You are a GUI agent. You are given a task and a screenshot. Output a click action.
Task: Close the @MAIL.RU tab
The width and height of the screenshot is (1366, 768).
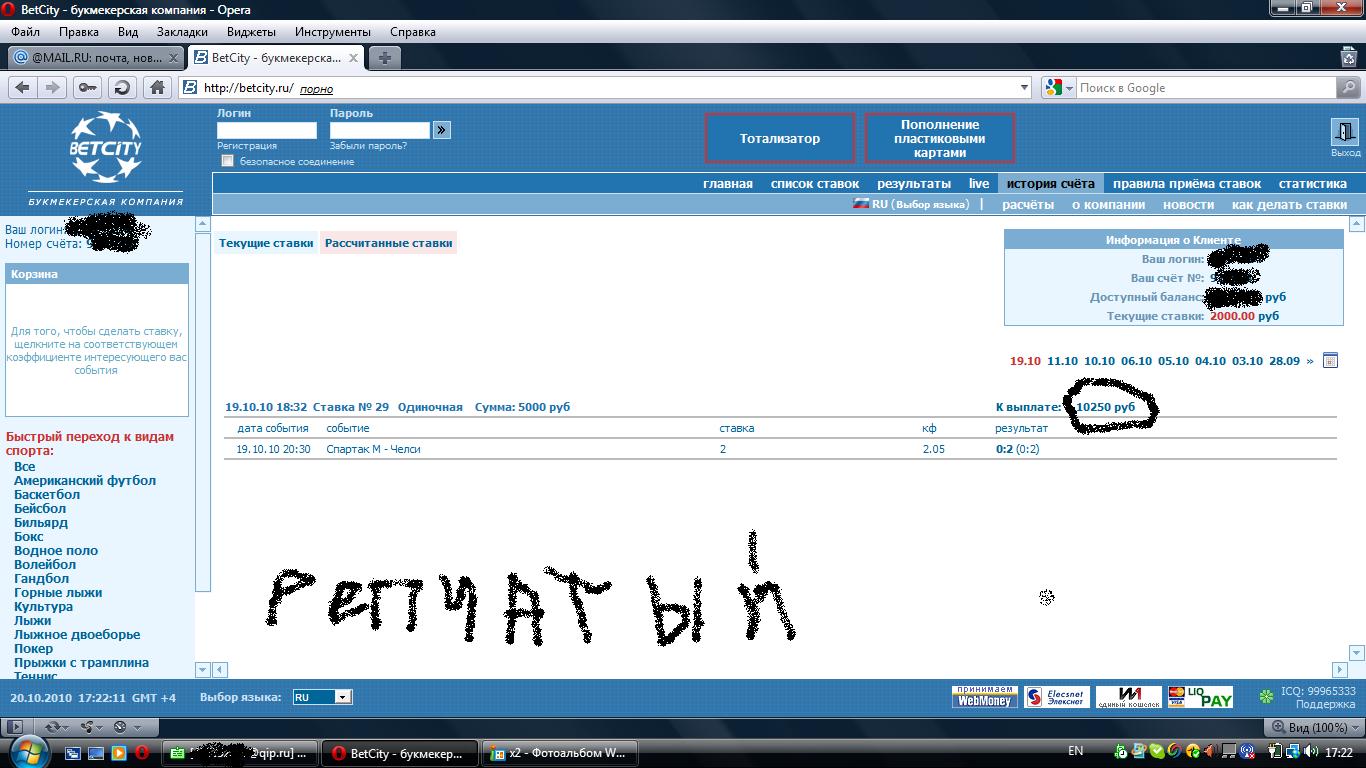[173, 58]
